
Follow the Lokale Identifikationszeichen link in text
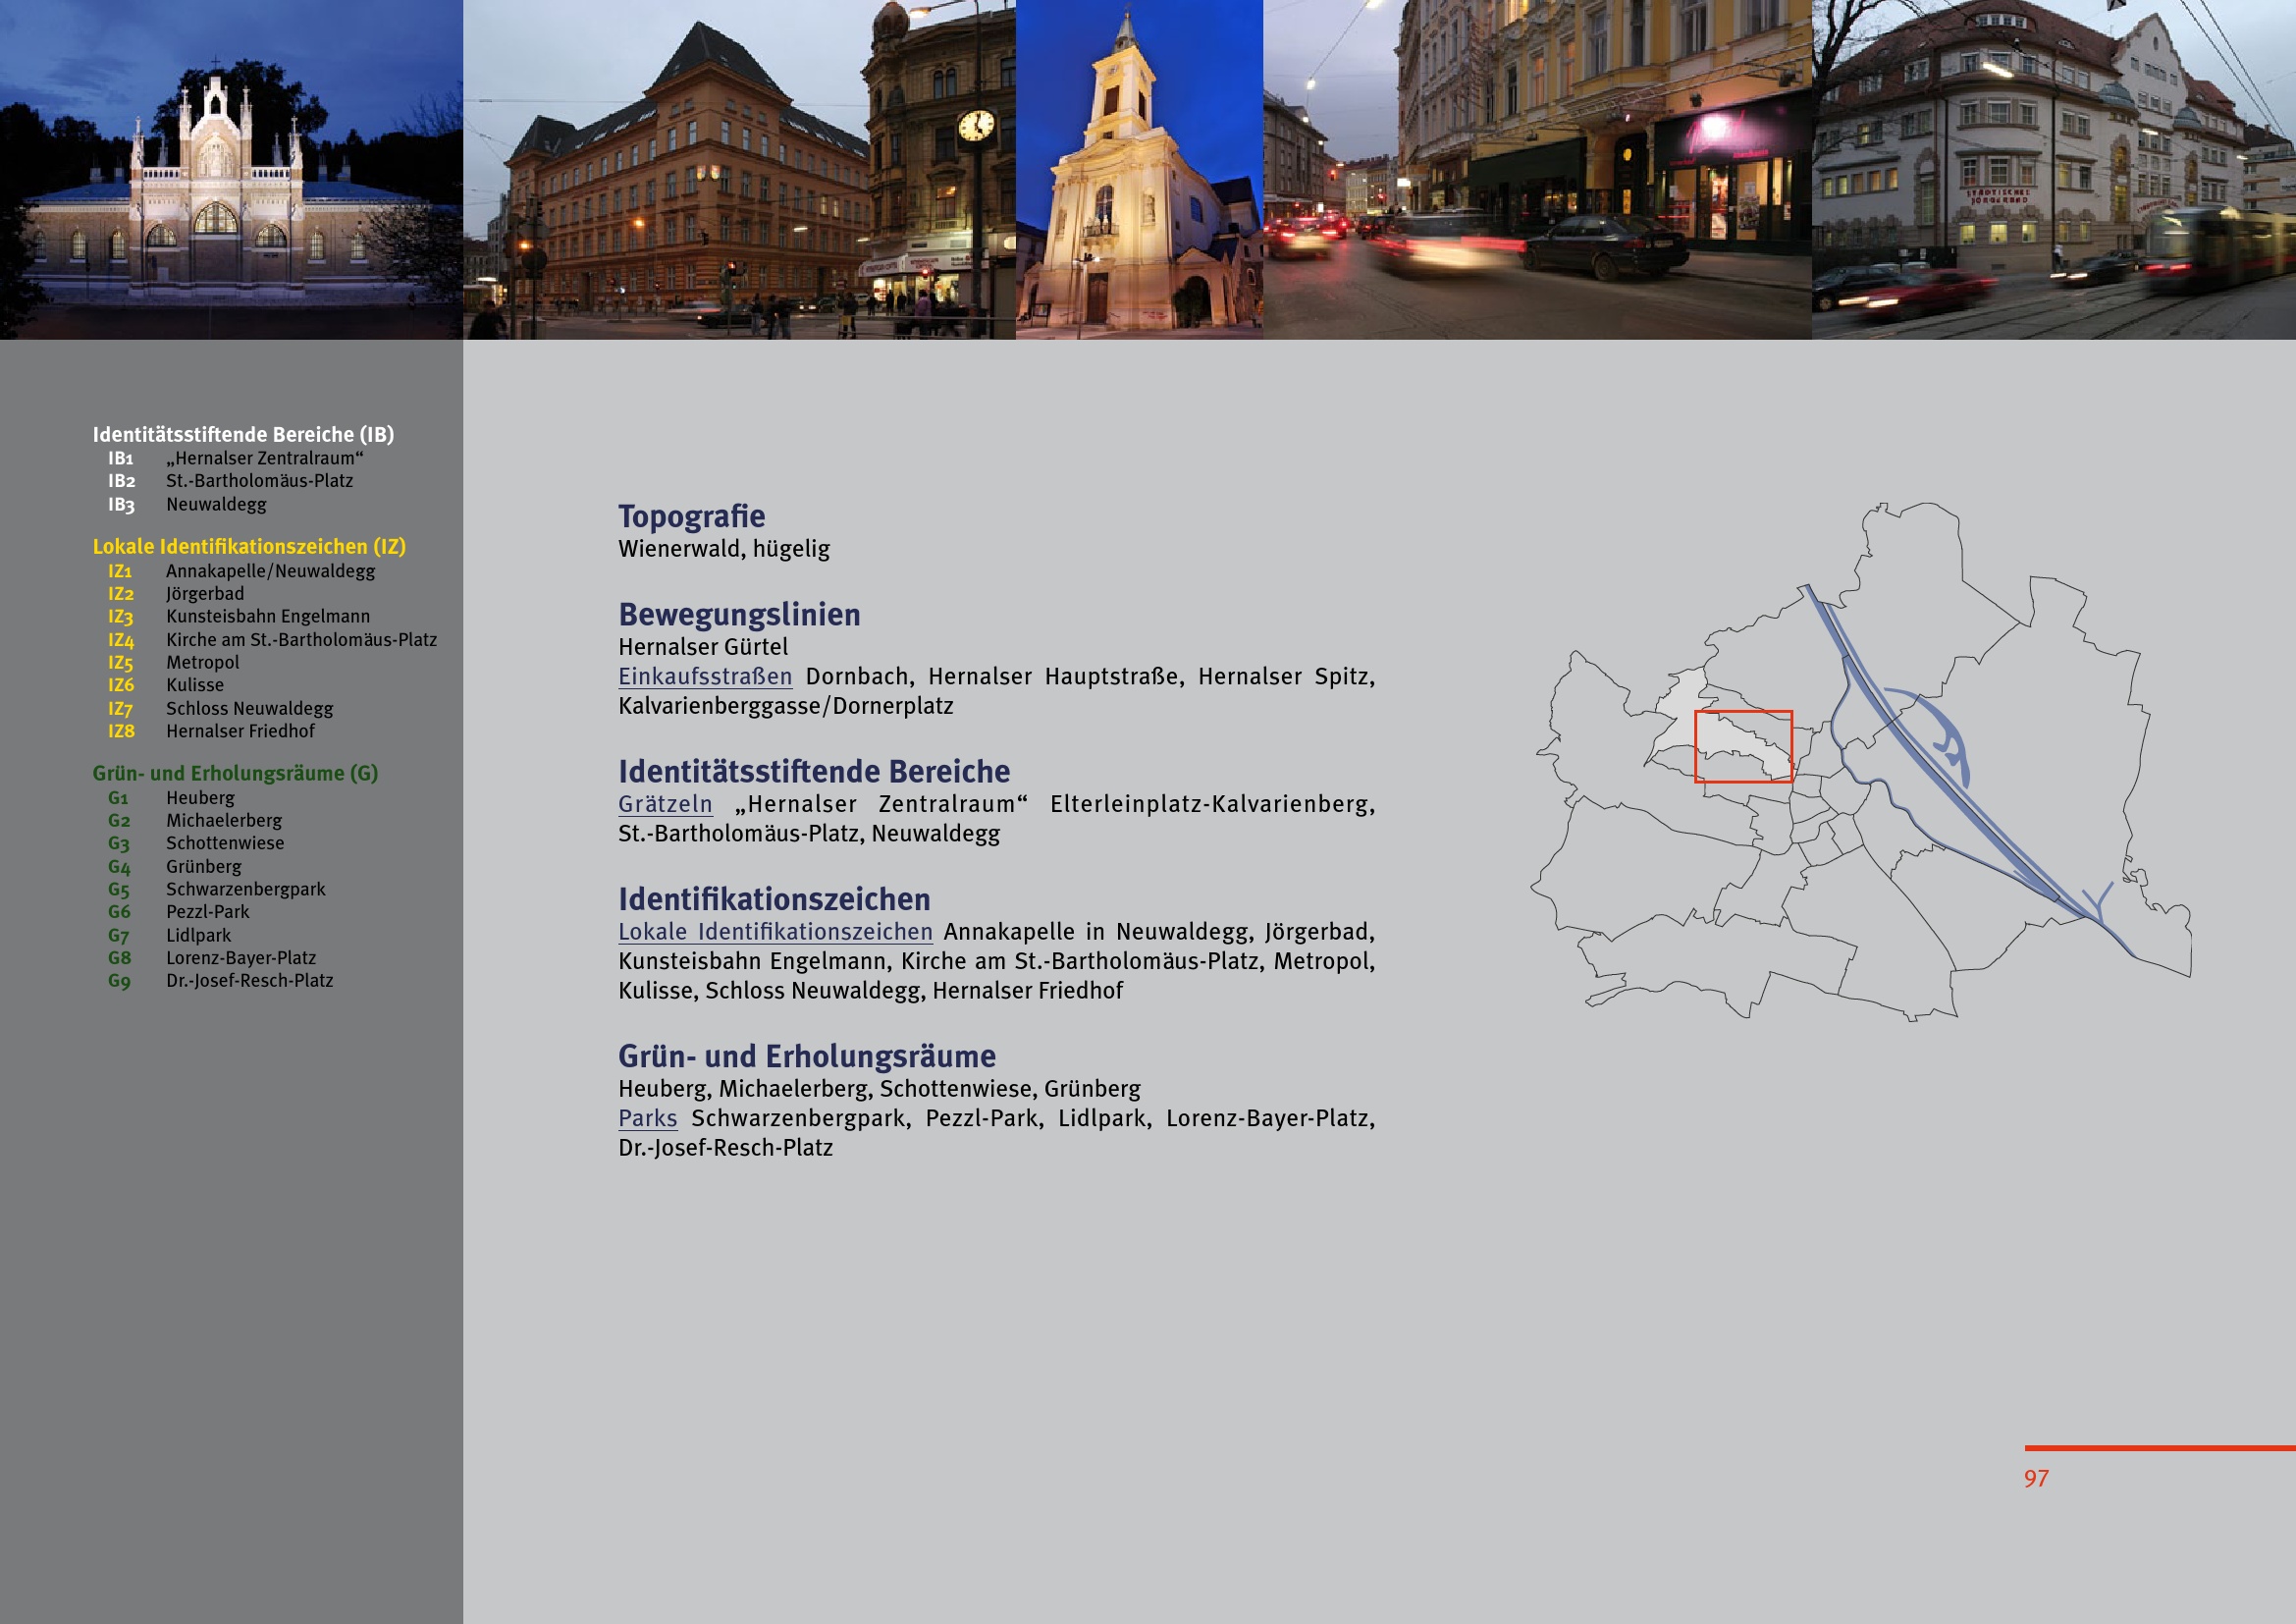pos(775,932)
